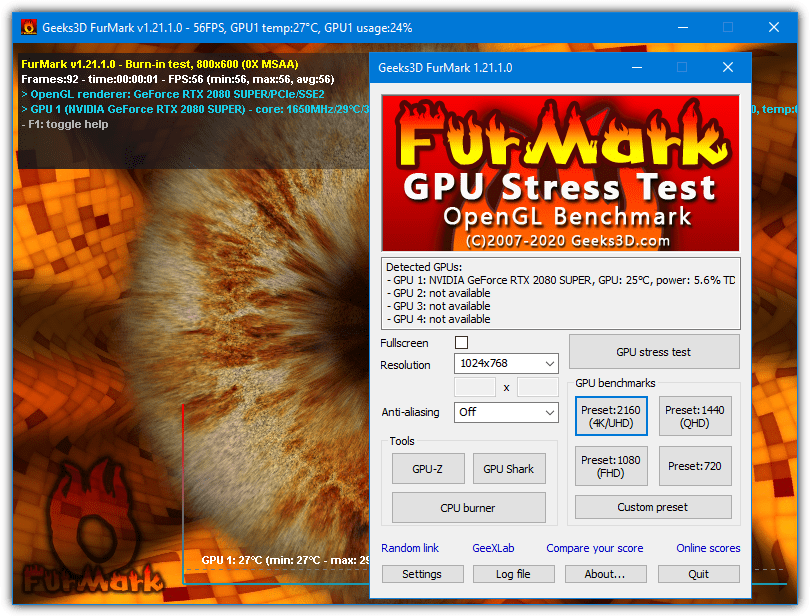
Task: Click the 'F1: toggle help' overlay text
Action: click(x=65, y=124)
